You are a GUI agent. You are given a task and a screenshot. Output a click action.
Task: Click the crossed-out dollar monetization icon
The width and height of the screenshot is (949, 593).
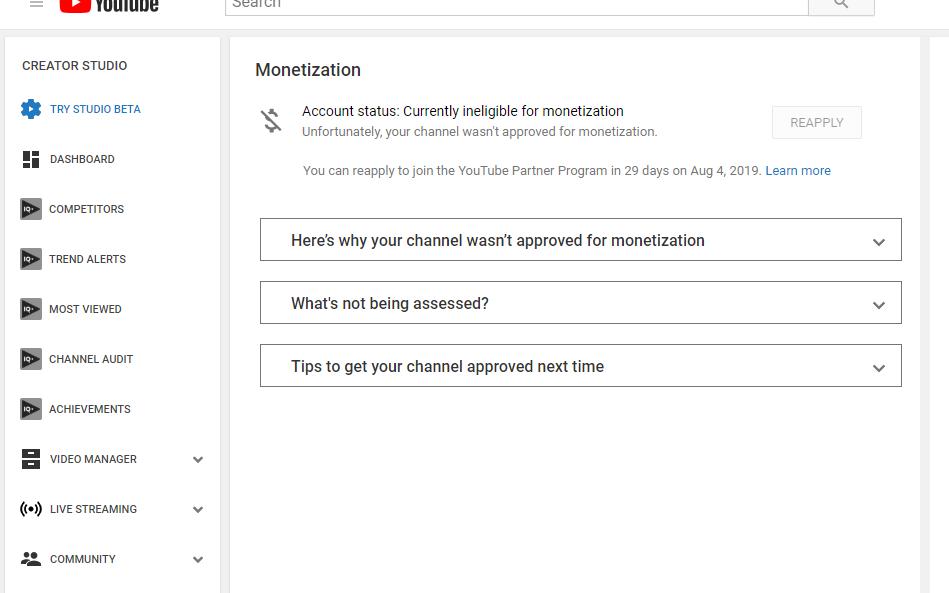pyautogui.click(x=271, y=120)
